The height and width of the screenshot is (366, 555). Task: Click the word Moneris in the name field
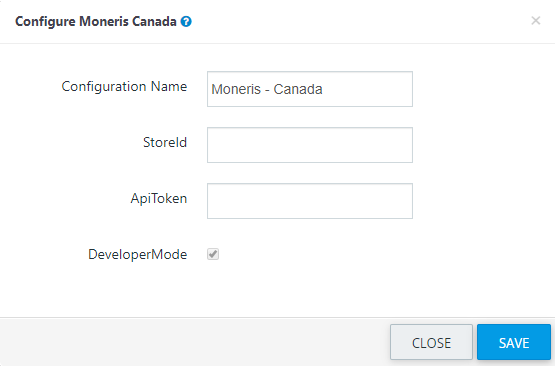click(236, 89)
